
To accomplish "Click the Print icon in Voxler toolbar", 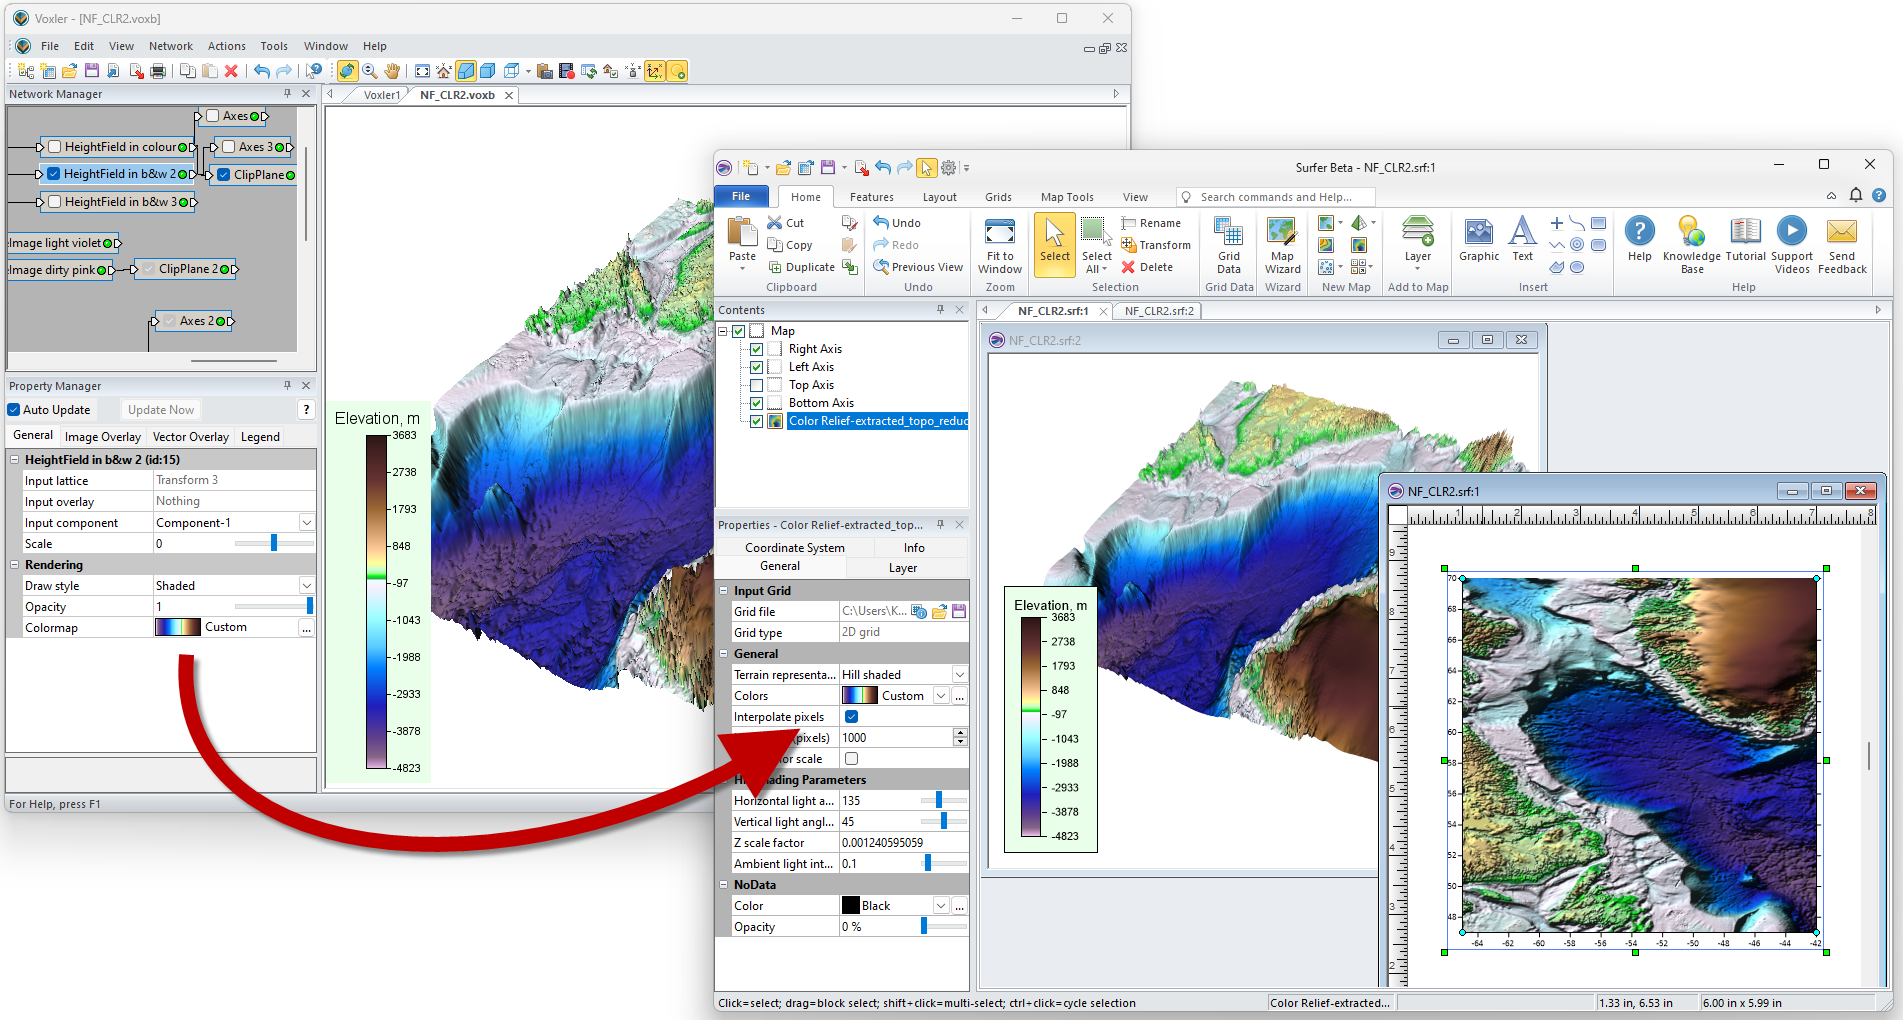I will pos(158,71).
